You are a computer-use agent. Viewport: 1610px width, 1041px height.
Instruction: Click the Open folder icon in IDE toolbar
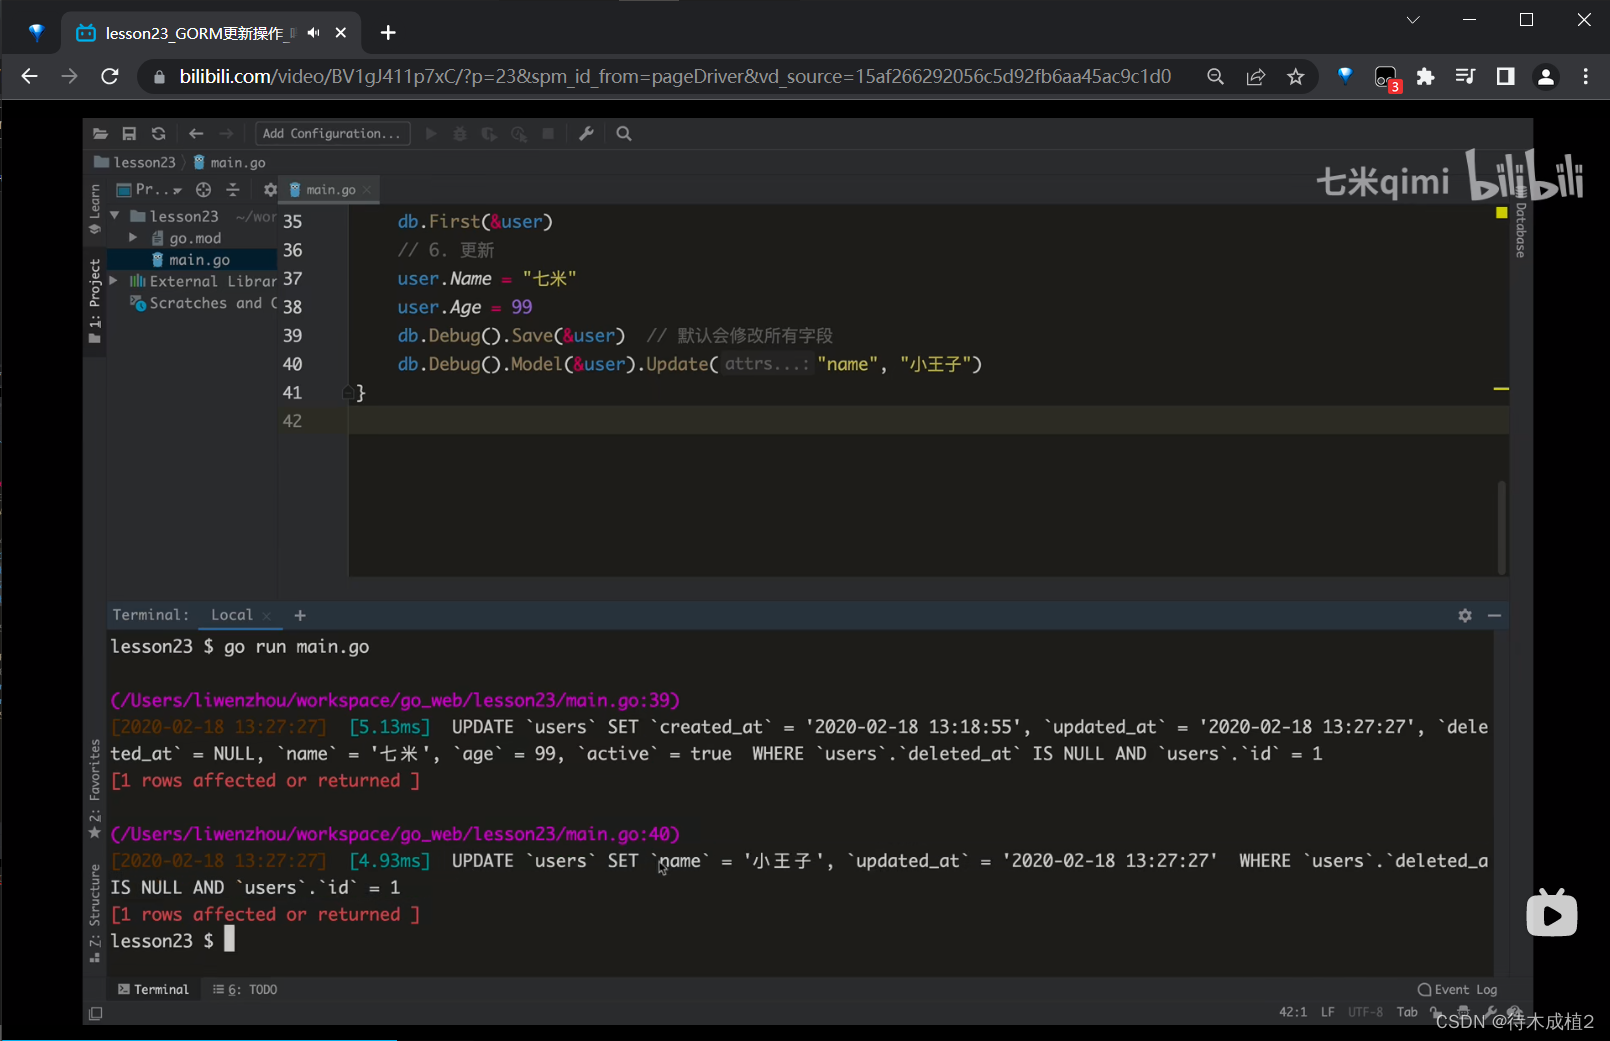click(100, 134)
